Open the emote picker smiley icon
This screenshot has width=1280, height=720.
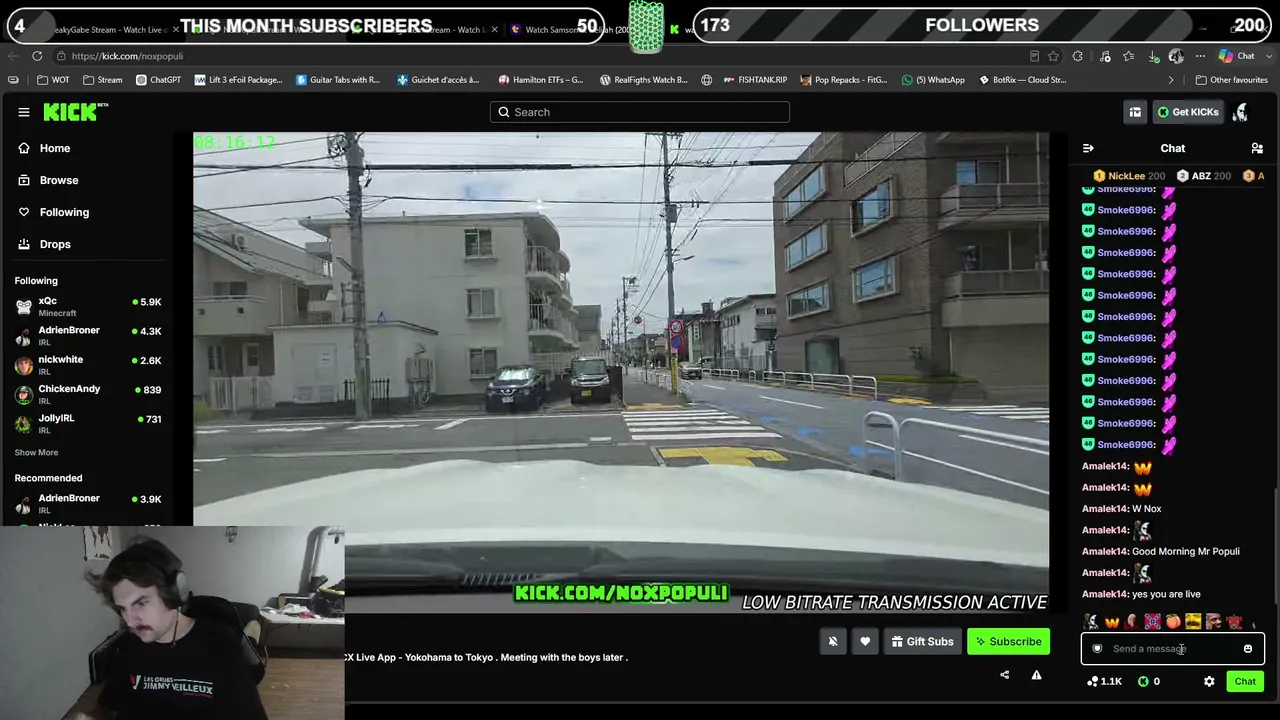pos(1247,649)
